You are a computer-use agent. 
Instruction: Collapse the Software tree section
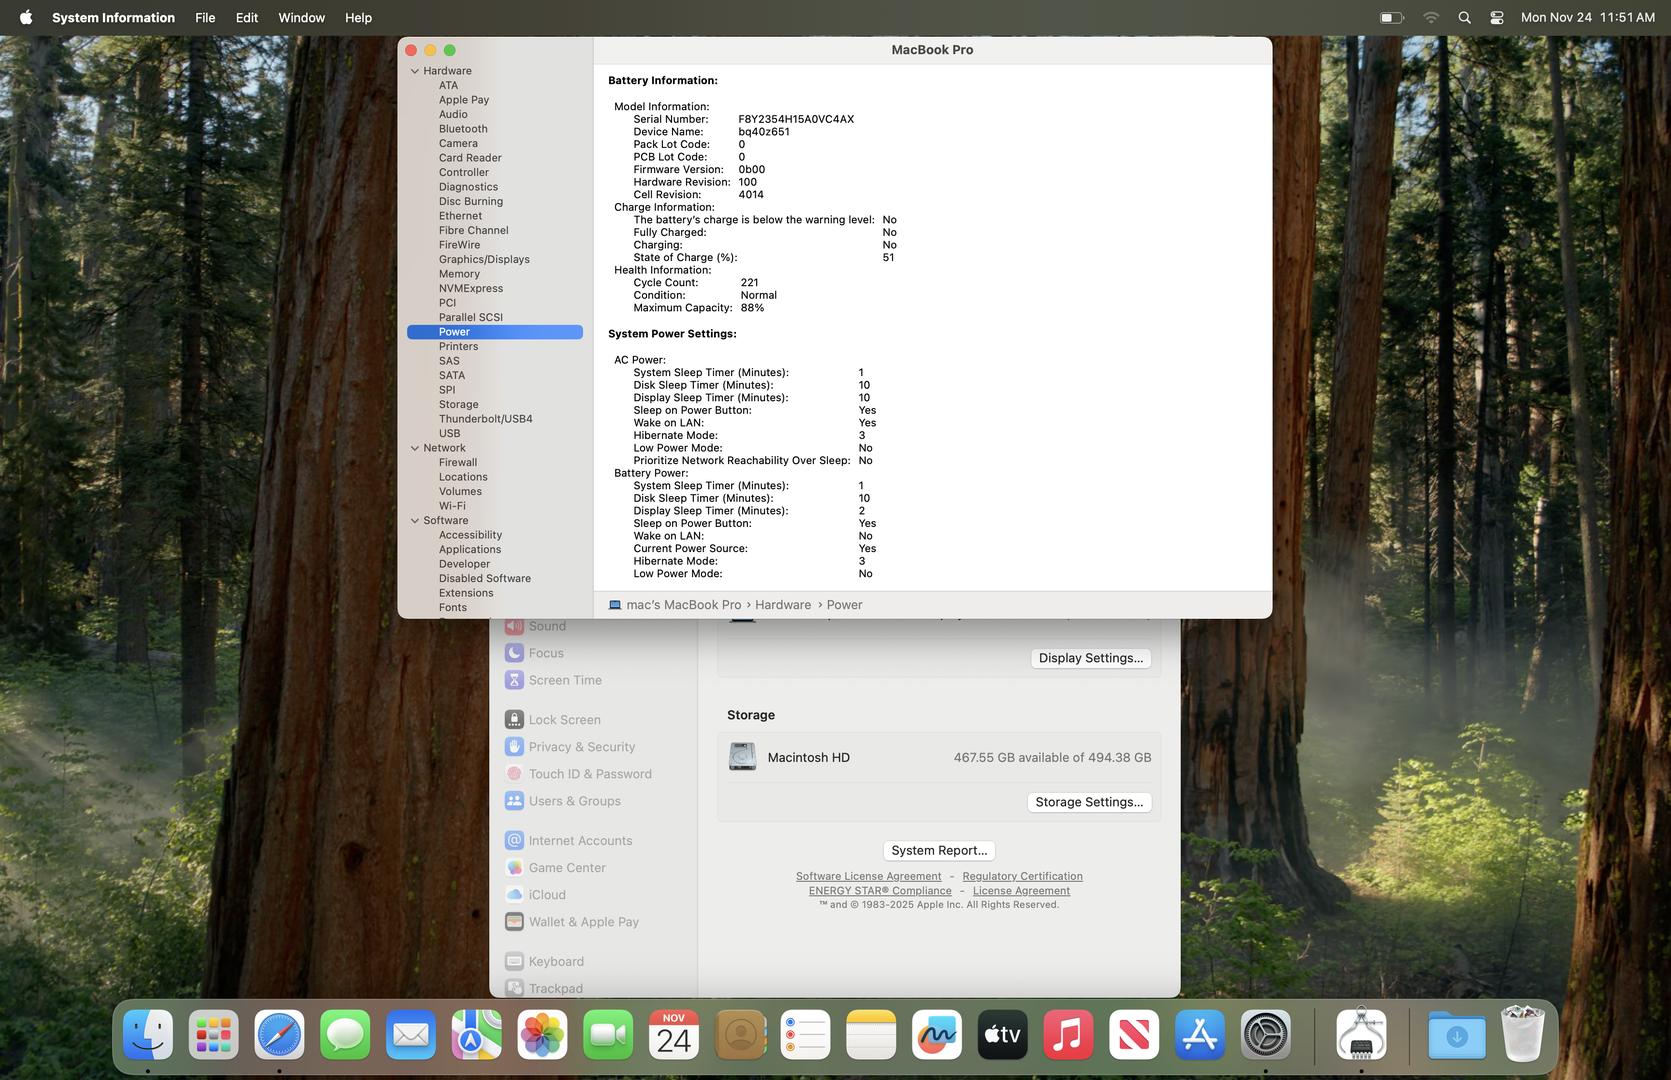click(x=415, y=521)
